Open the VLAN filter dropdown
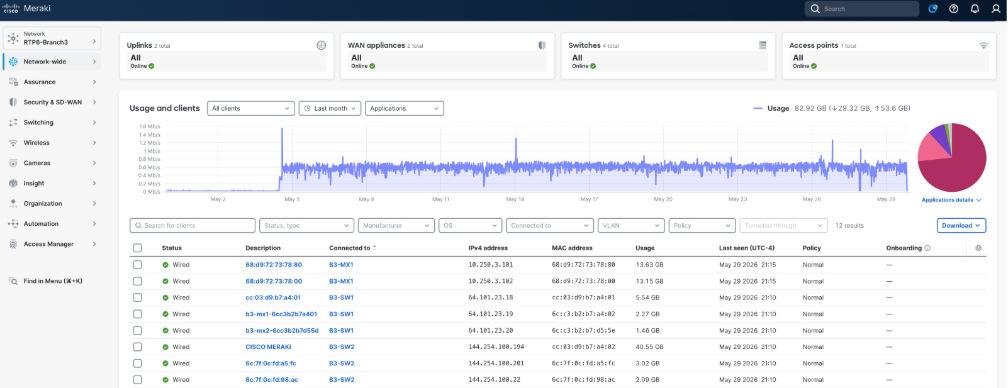The image size is (1008, 388). 631,225
